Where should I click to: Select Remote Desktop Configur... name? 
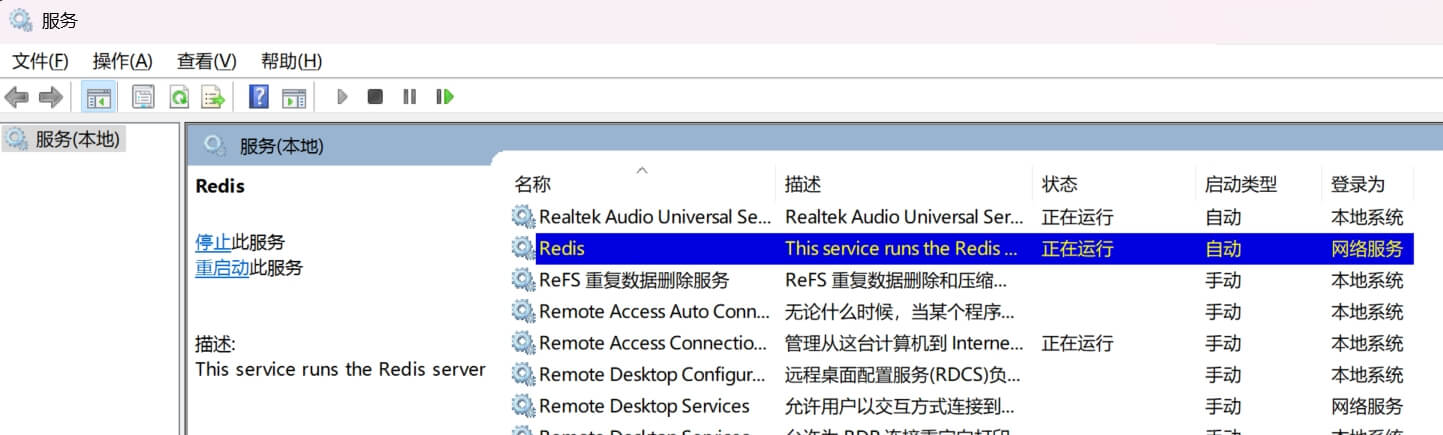(654, 375)
